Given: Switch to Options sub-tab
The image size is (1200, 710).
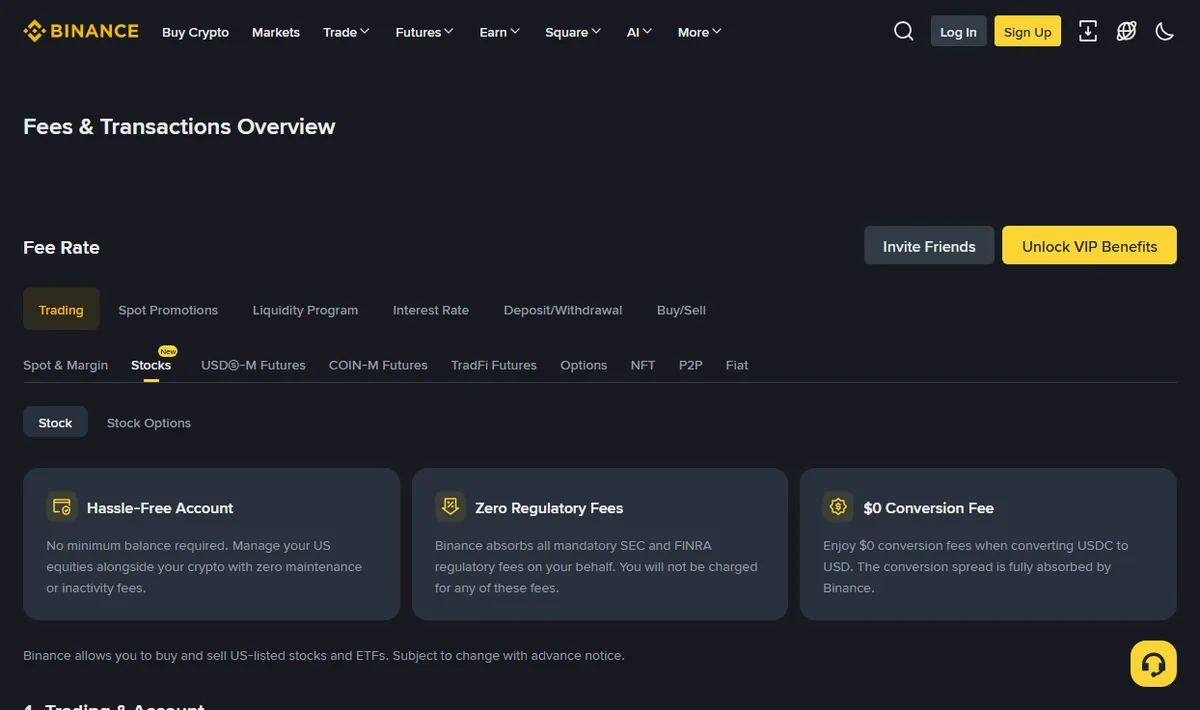Looking at the screenshot, I should tap(584, 365).
